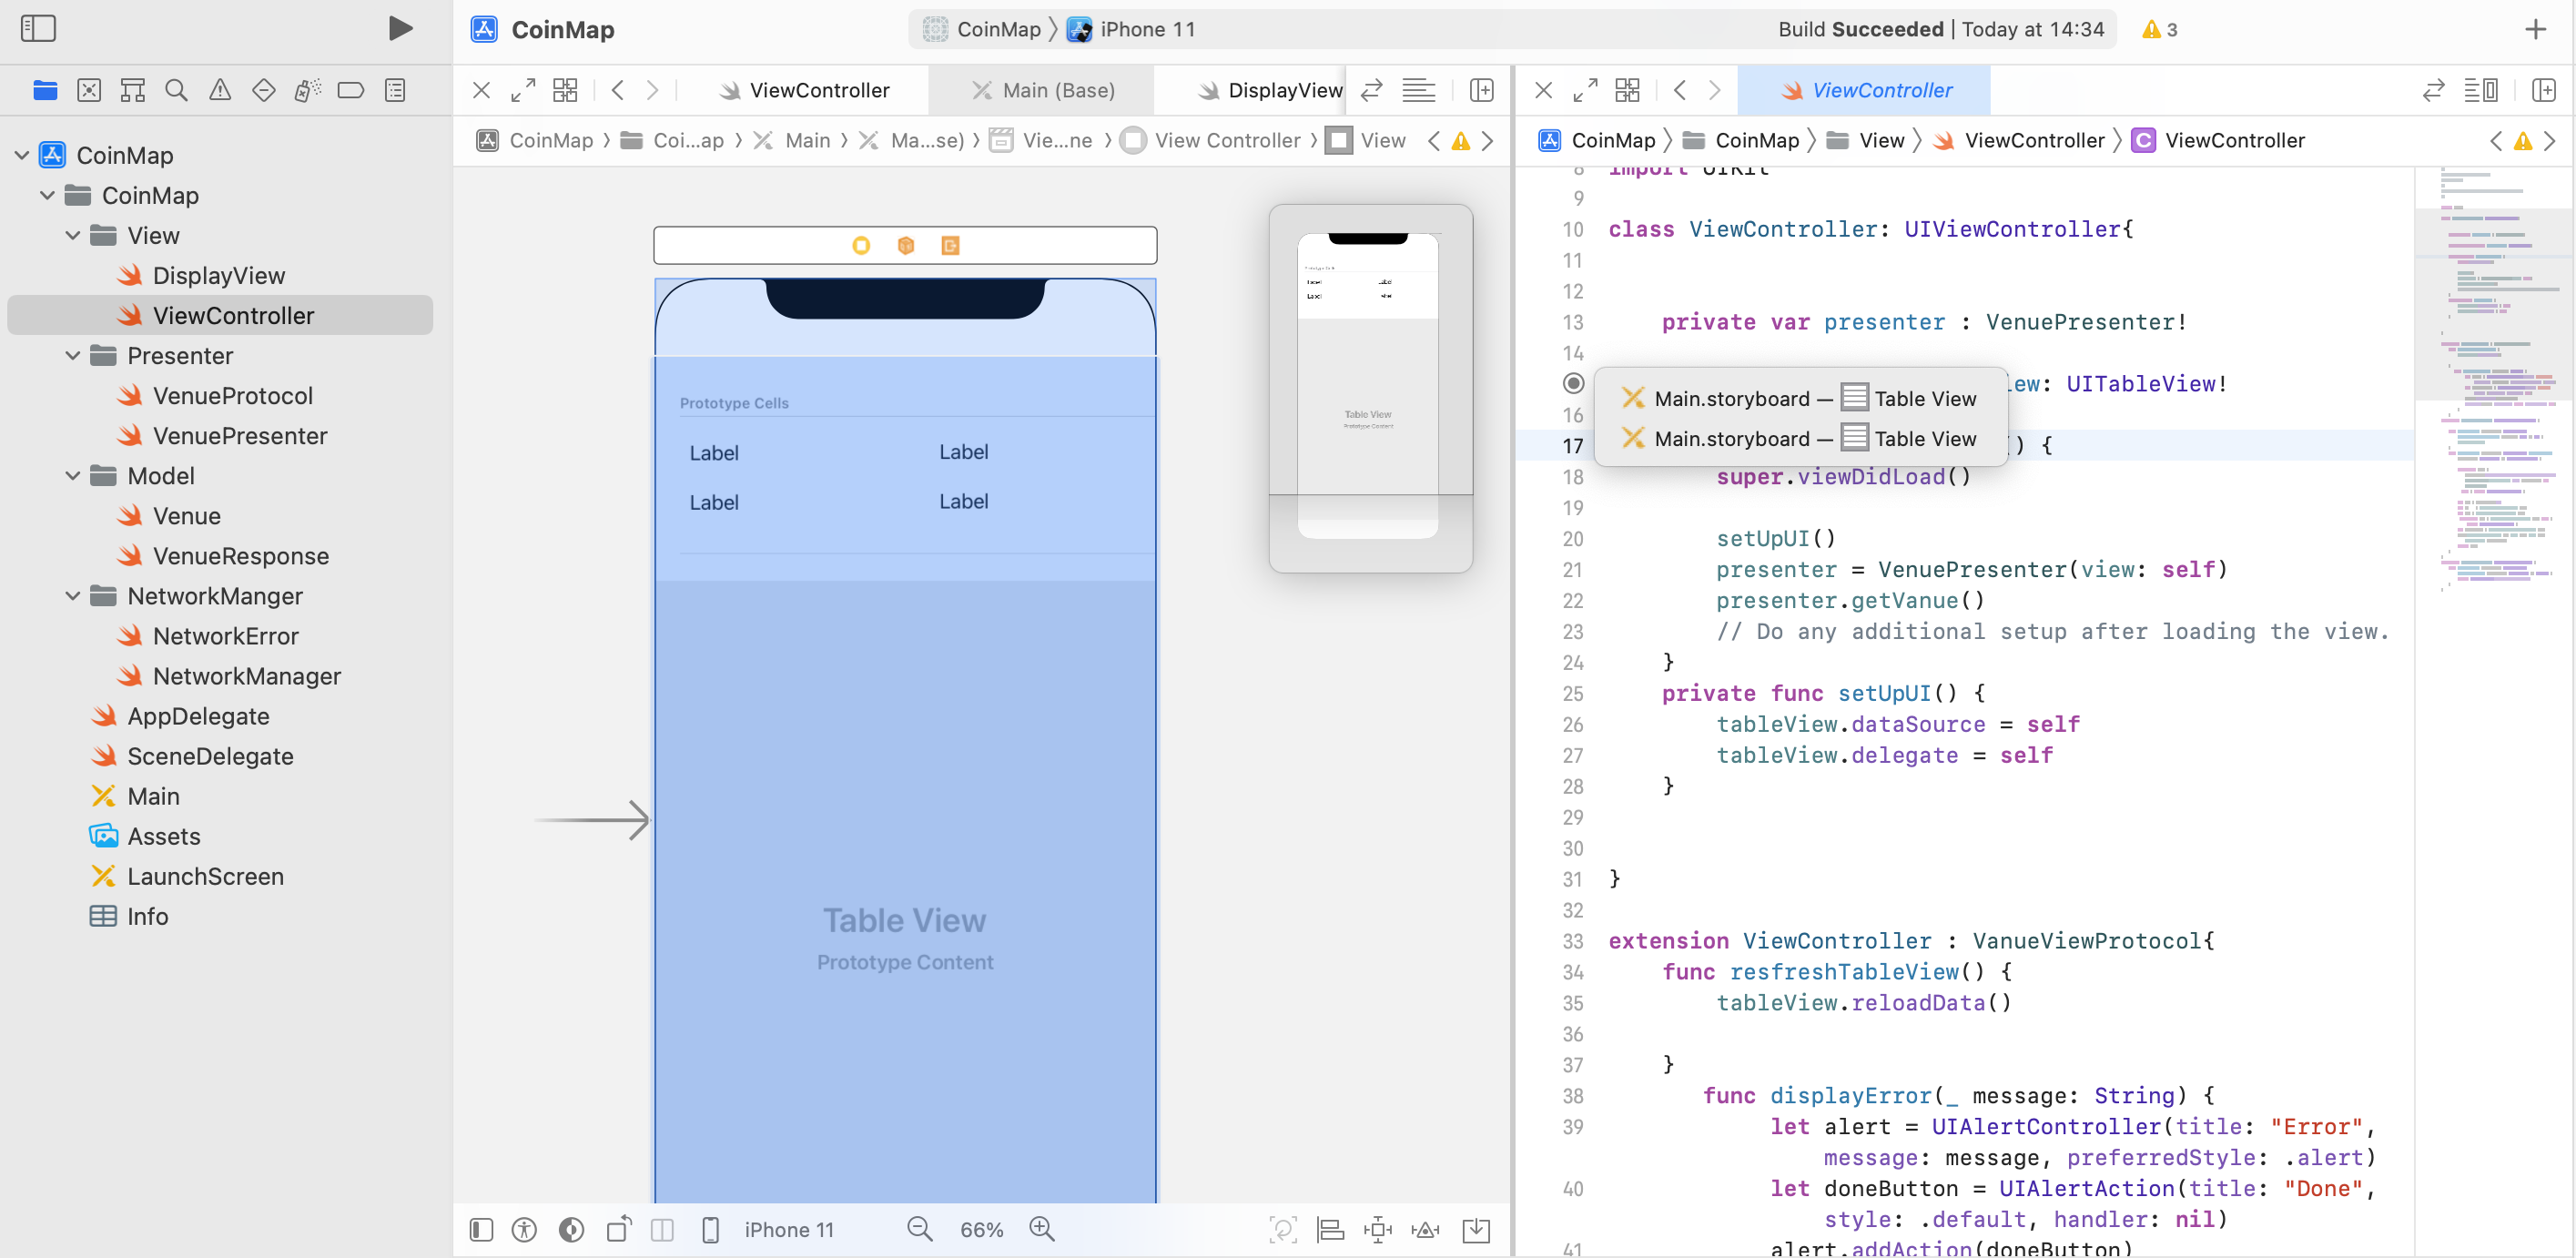Run the app with the play button

(400, 28)
